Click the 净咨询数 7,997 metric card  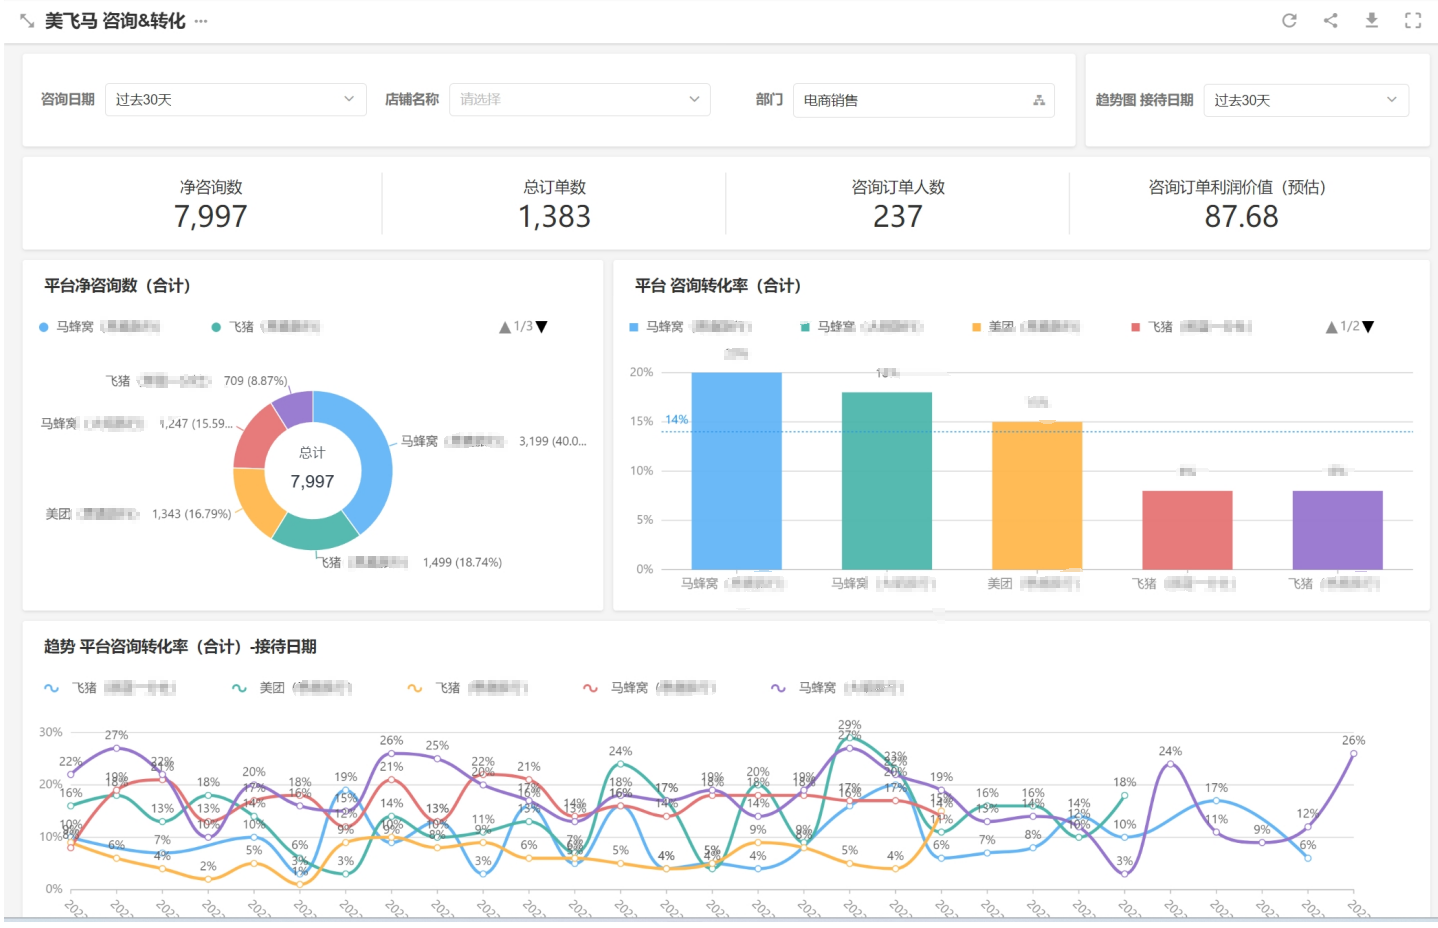[211, 204]
